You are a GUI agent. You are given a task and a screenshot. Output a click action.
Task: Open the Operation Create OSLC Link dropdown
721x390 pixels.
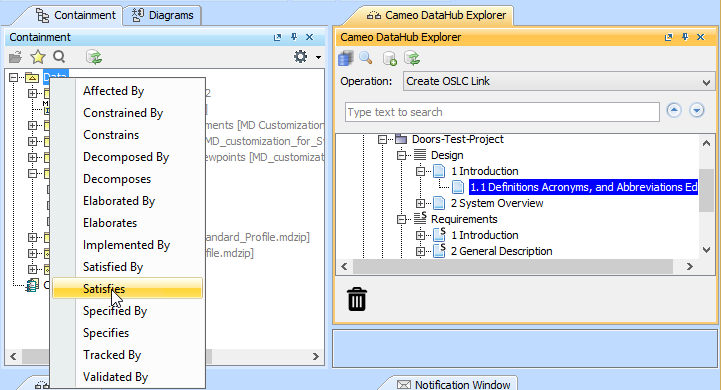click(x=559, y=81)
